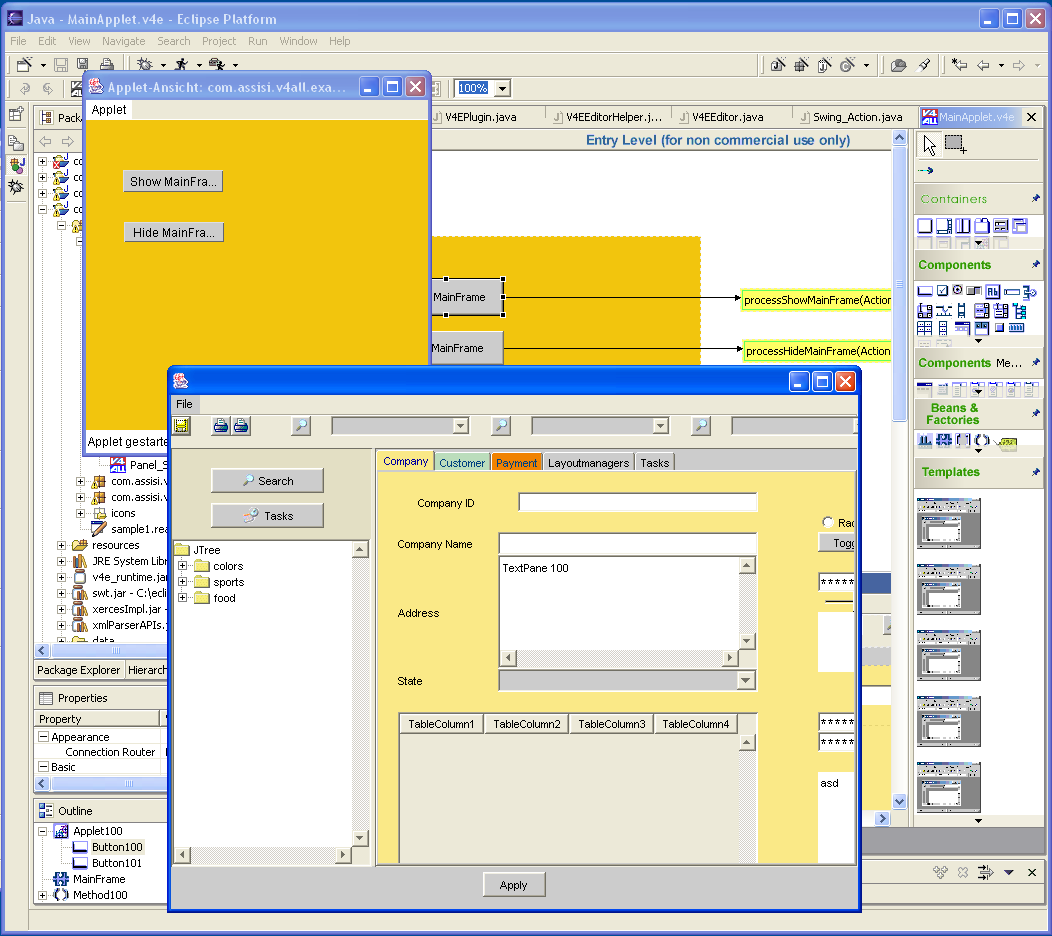Select the radio button beside Company ID

[x=827, y=522]
